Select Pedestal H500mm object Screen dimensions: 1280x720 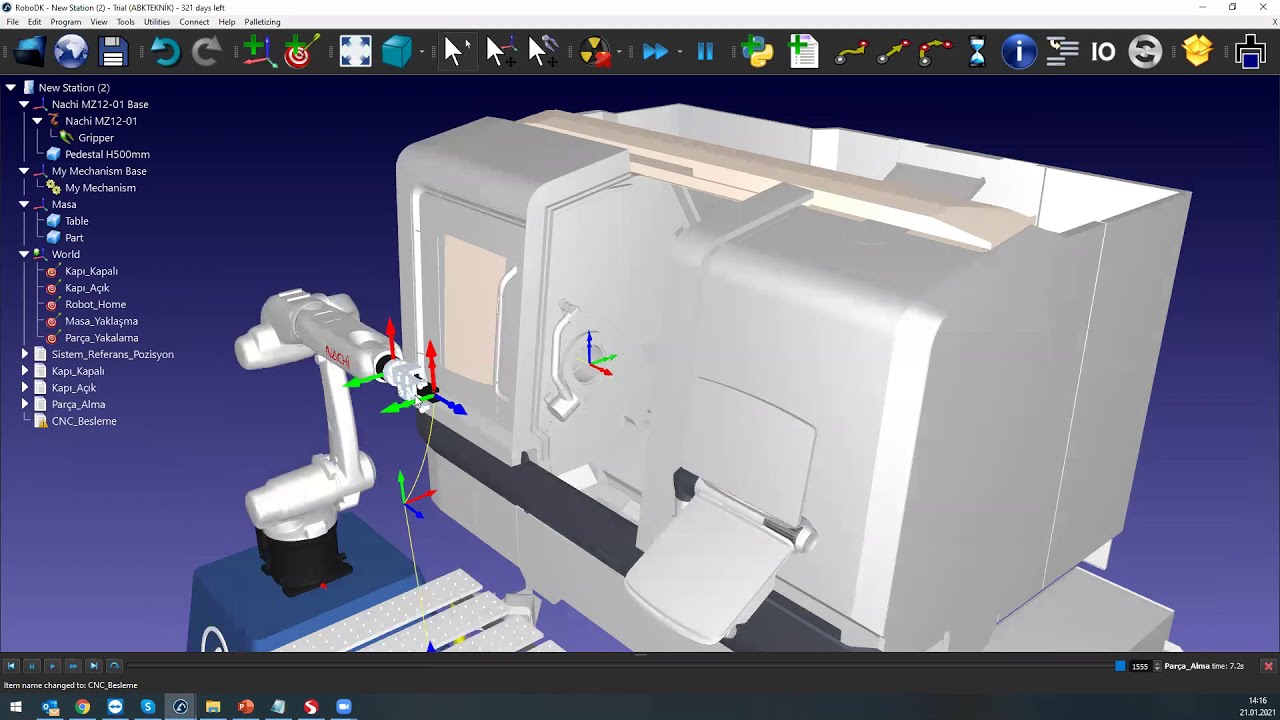[x=107, y=154]
